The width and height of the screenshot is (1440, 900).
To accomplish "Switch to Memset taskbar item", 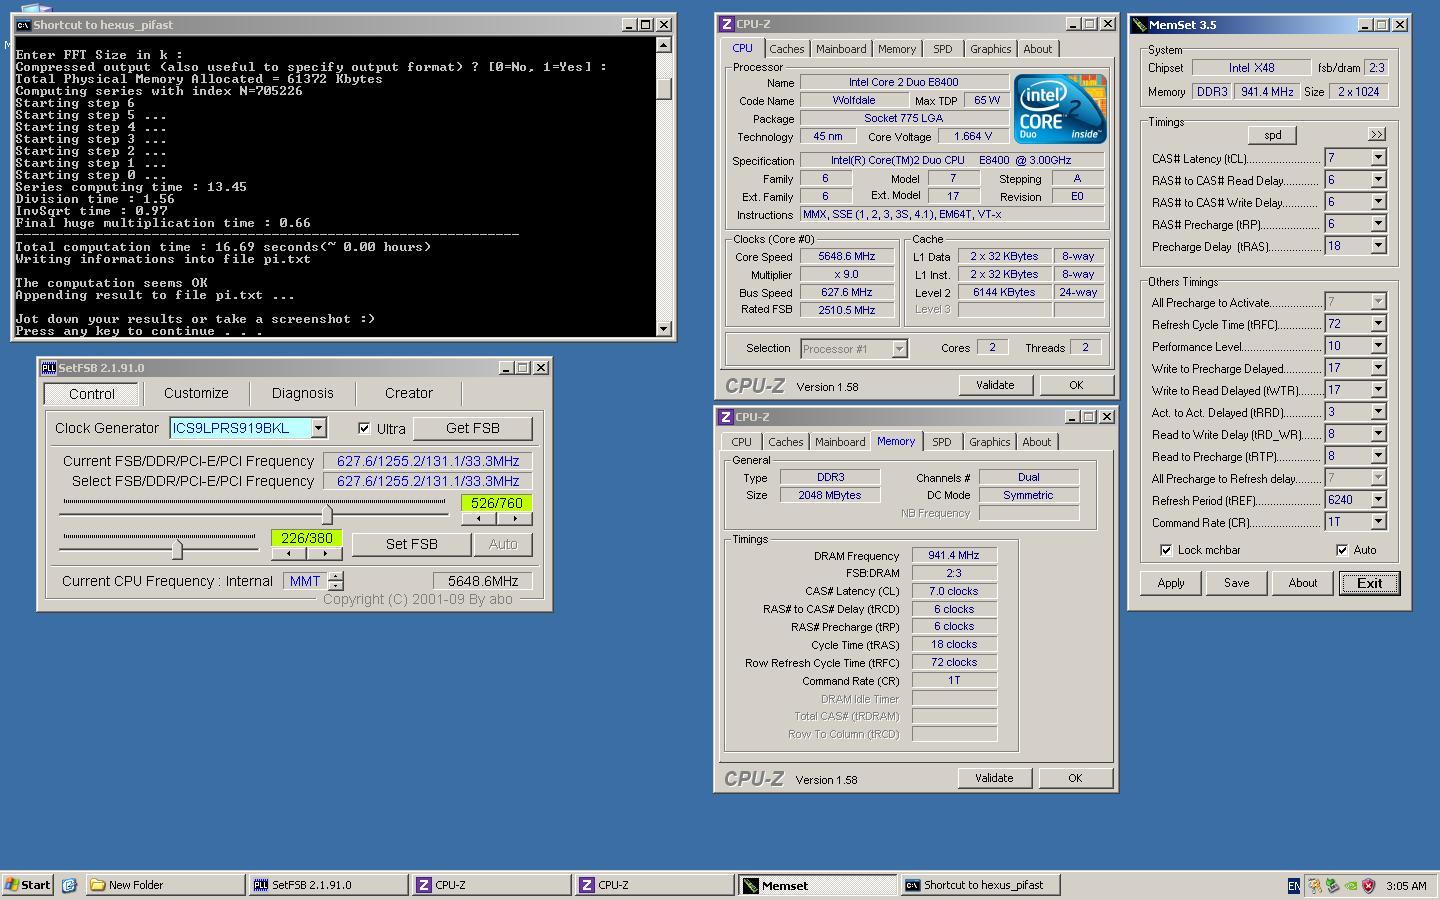I will (x=818, y=885).
